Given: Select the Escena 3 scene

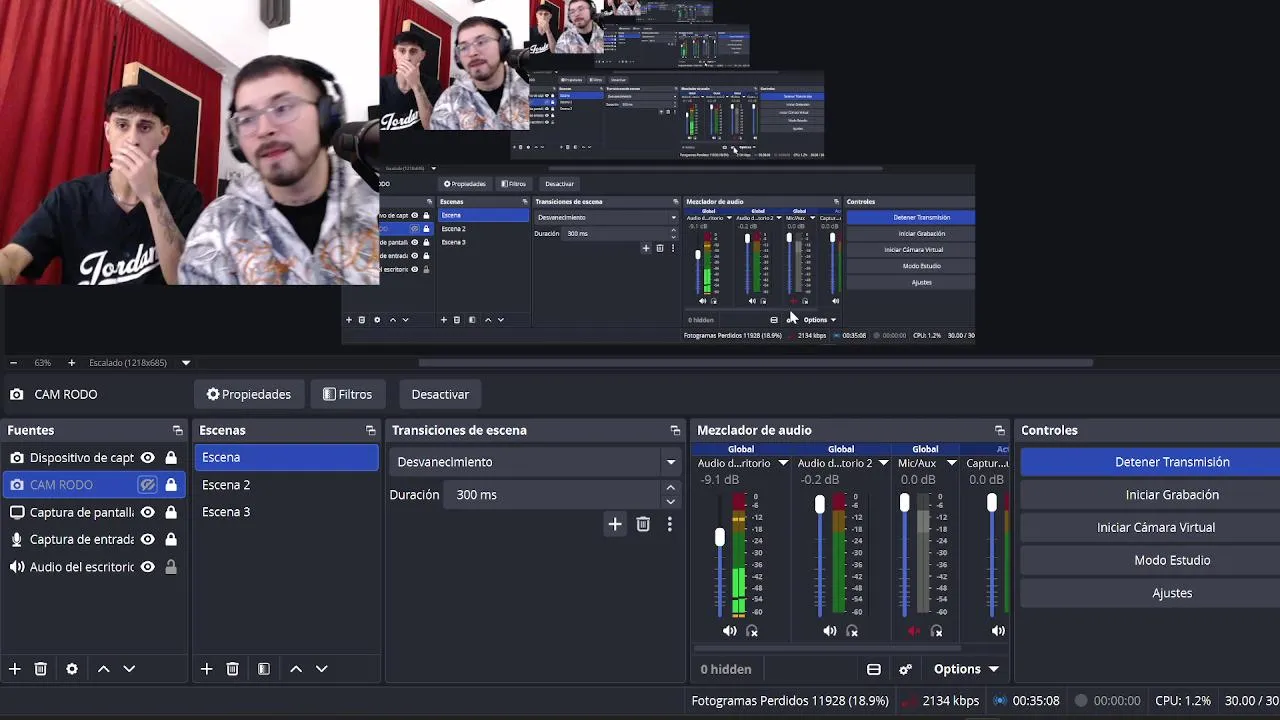Looking at the screenshot, I should (x=286, y=512).
